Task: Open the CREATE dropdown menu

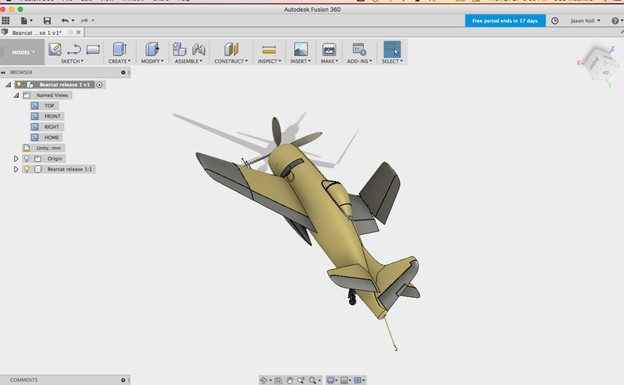Action: coord(119,61)
